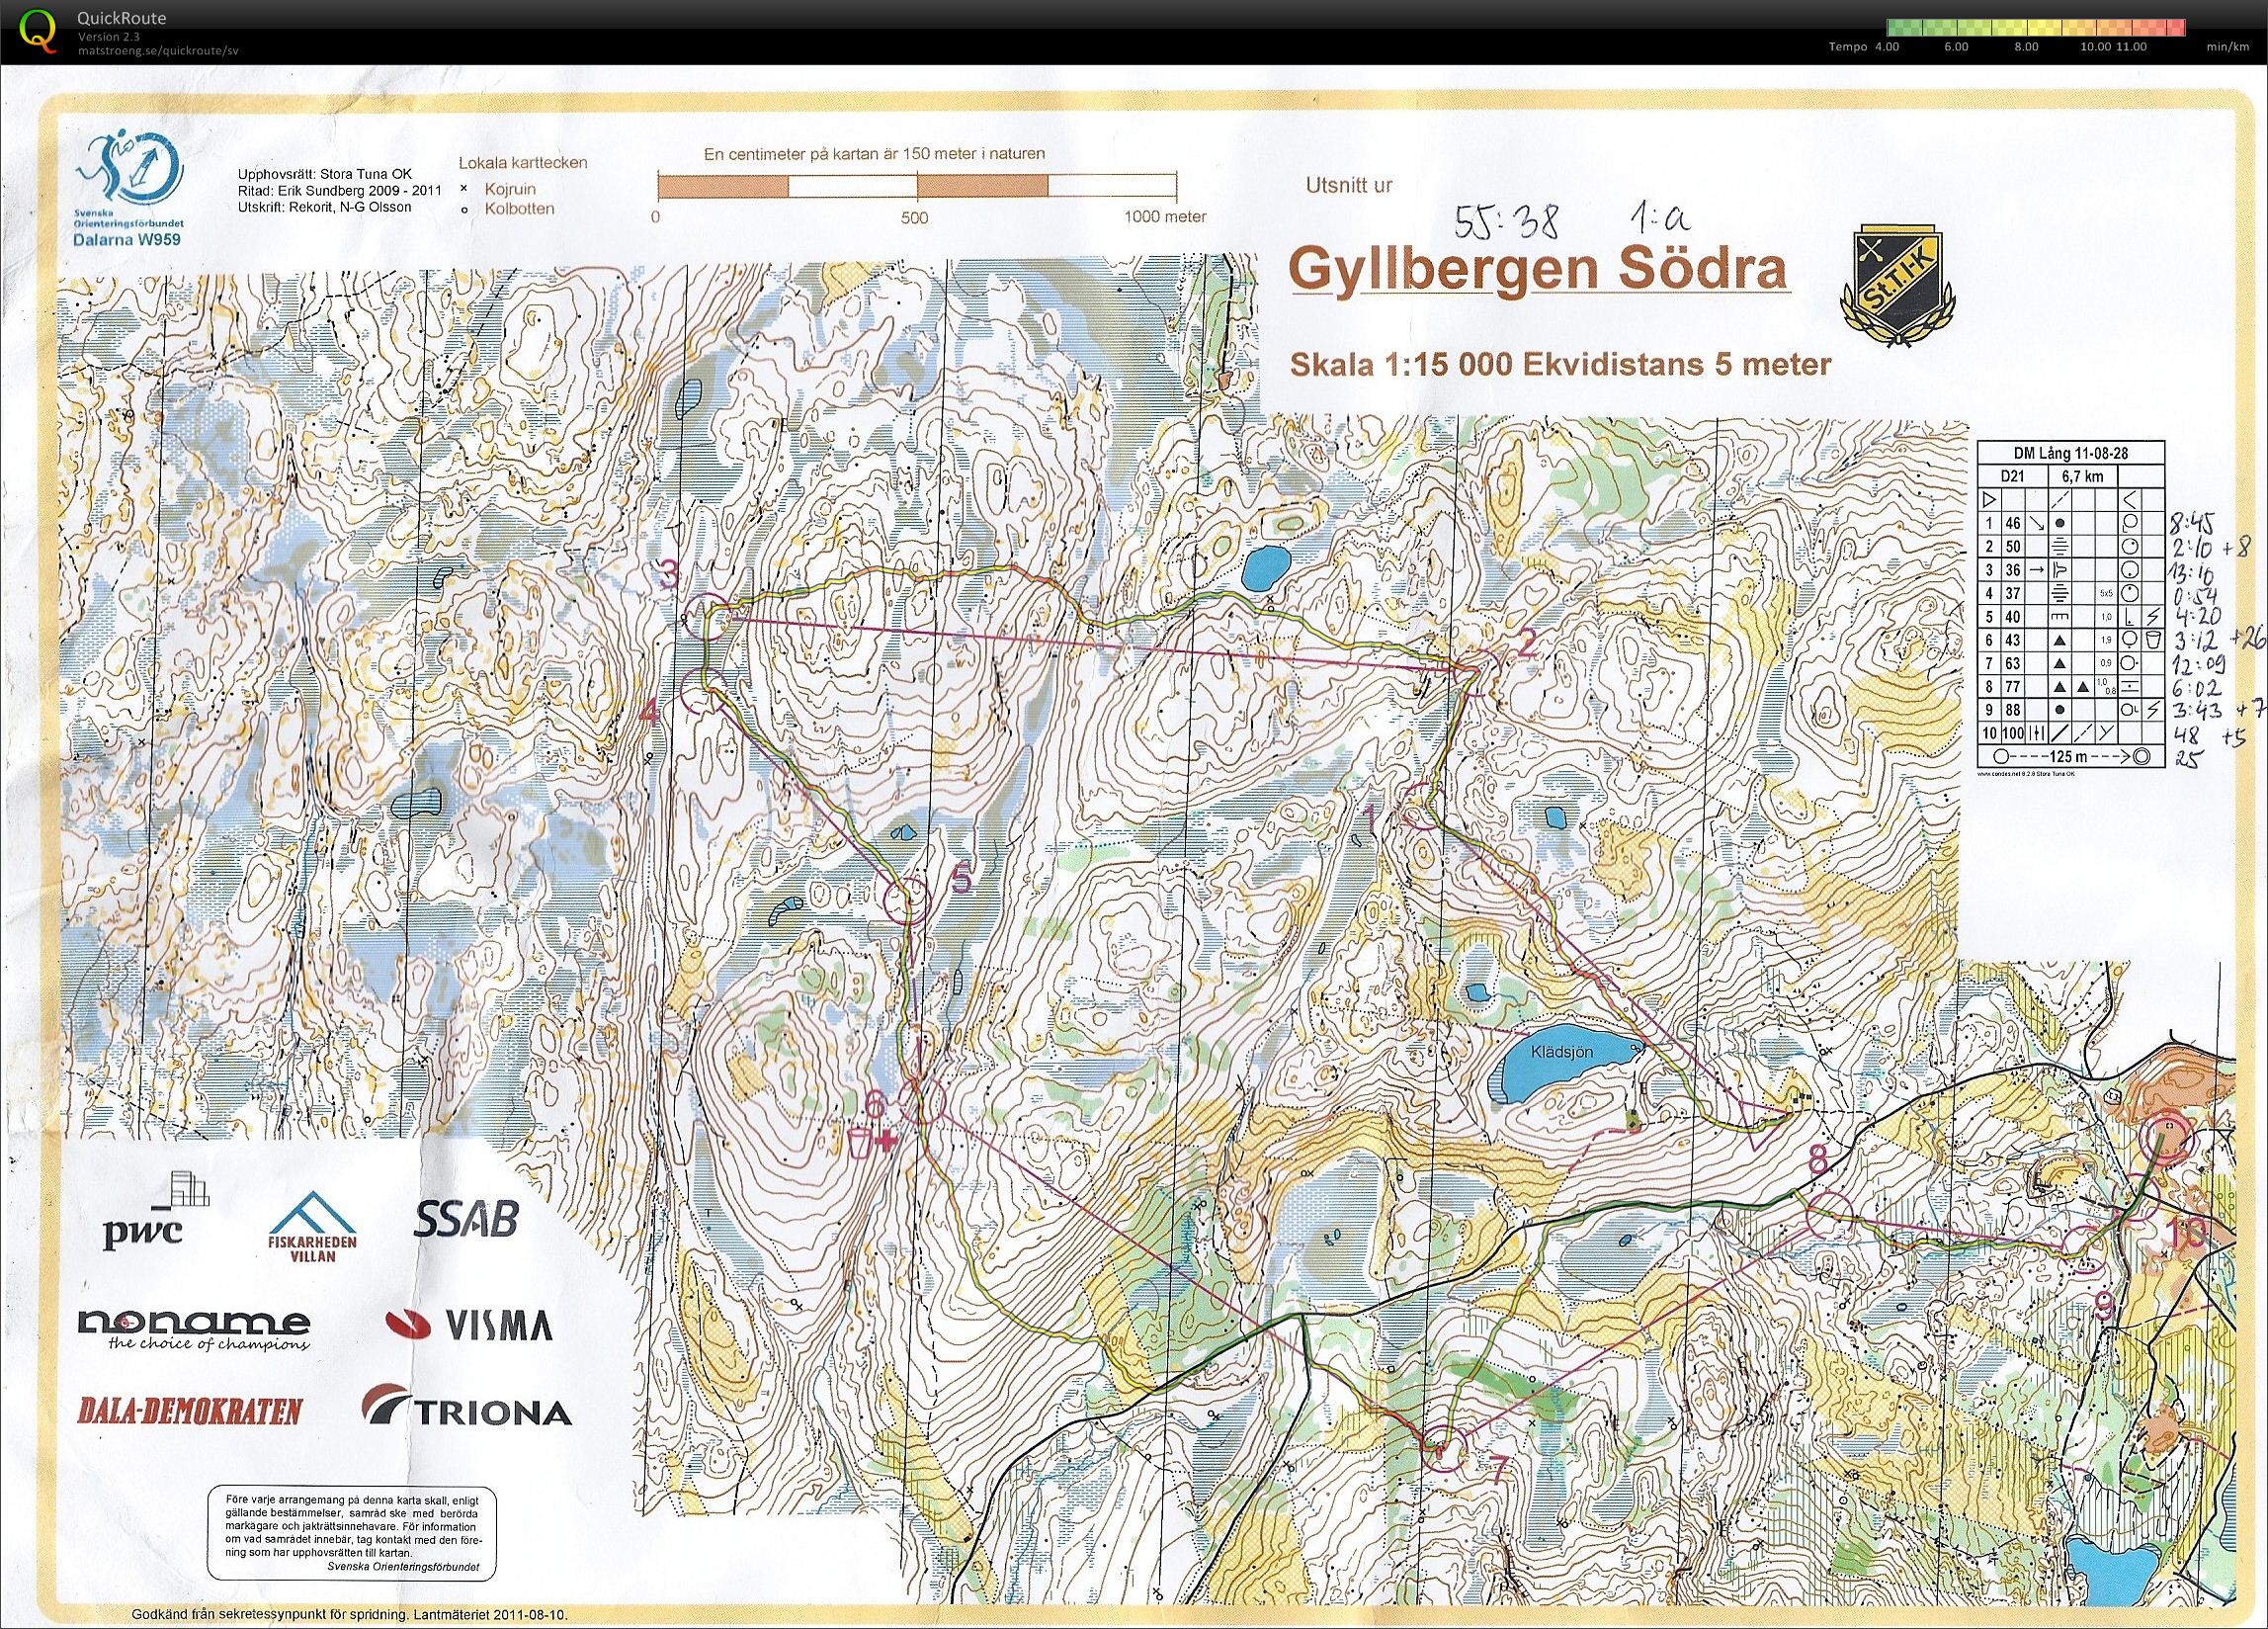Click control circle 4 on the map
This screenshot has width=2268, height=1629.
click(x=703, y=691)
